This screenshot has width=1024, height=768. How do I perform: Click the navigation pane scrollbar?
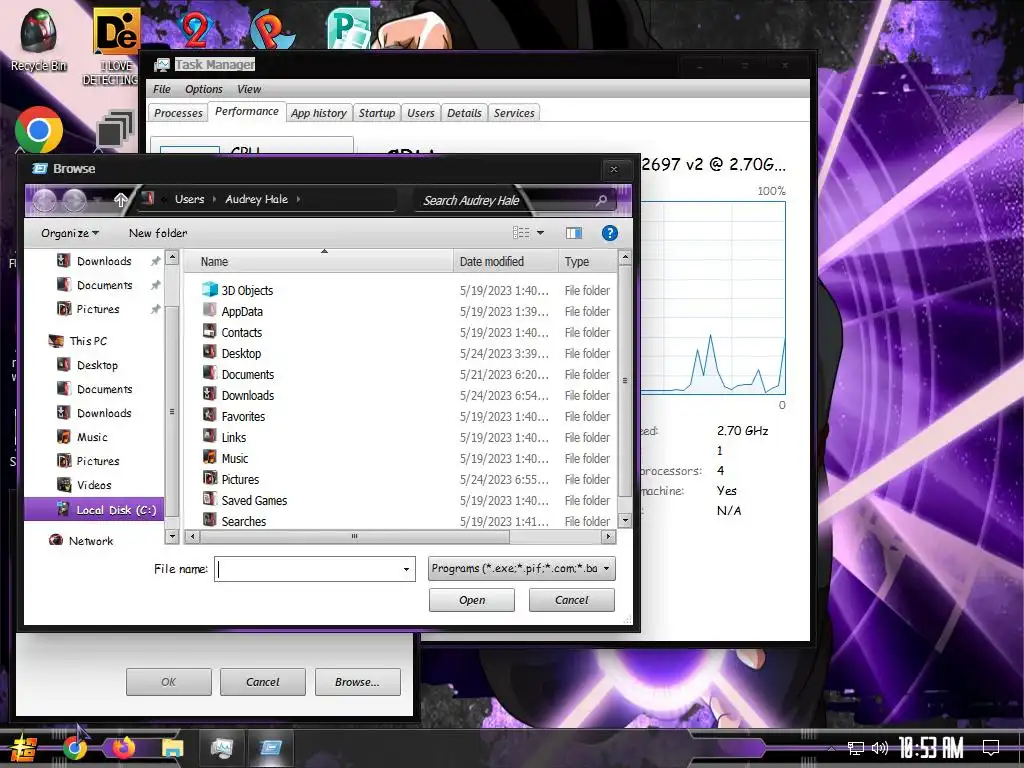point(172,411)
